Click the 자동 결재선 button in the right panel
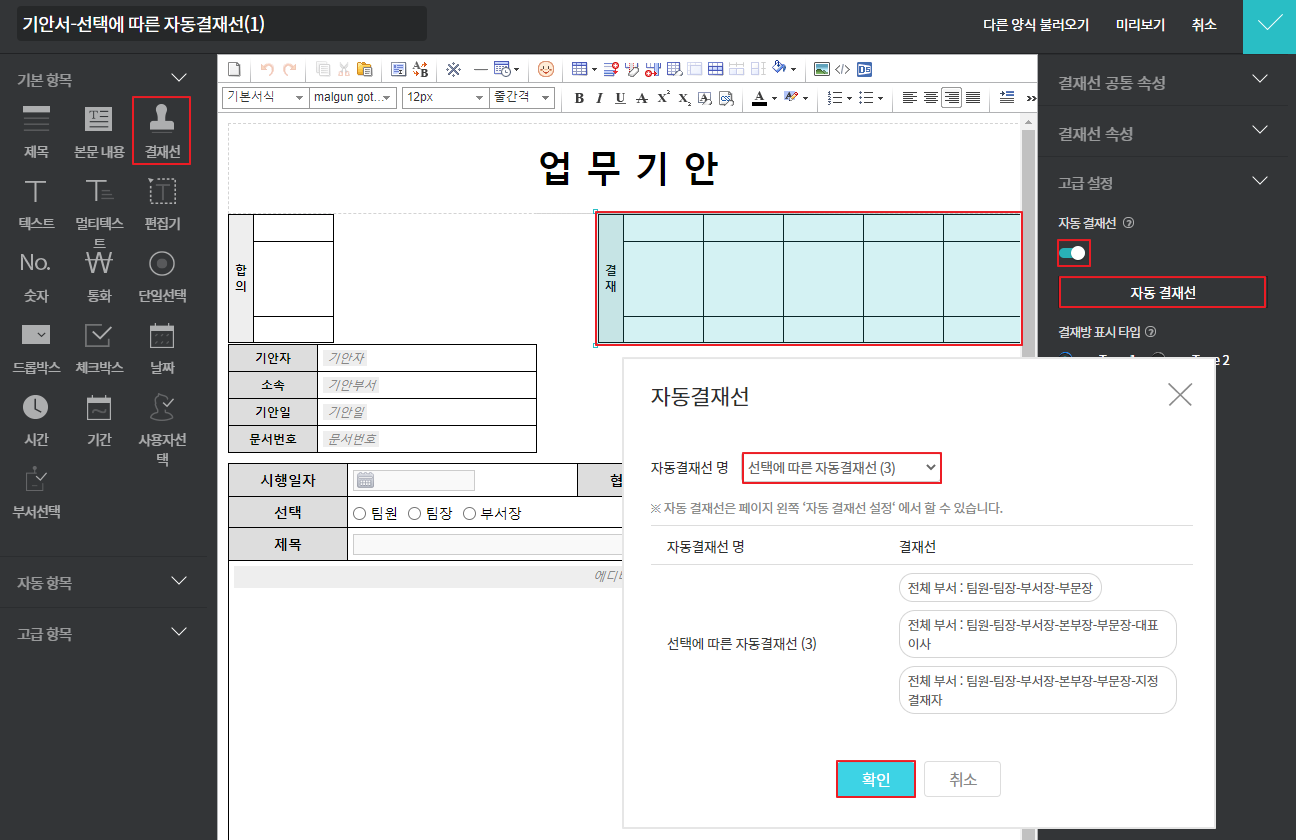1296x840 pixels. coord(1162,292)
